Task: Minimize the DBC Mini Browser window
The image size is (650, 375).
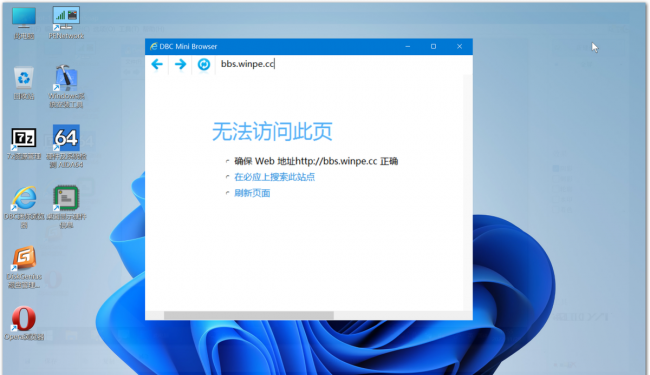Action: coord(408,46)
